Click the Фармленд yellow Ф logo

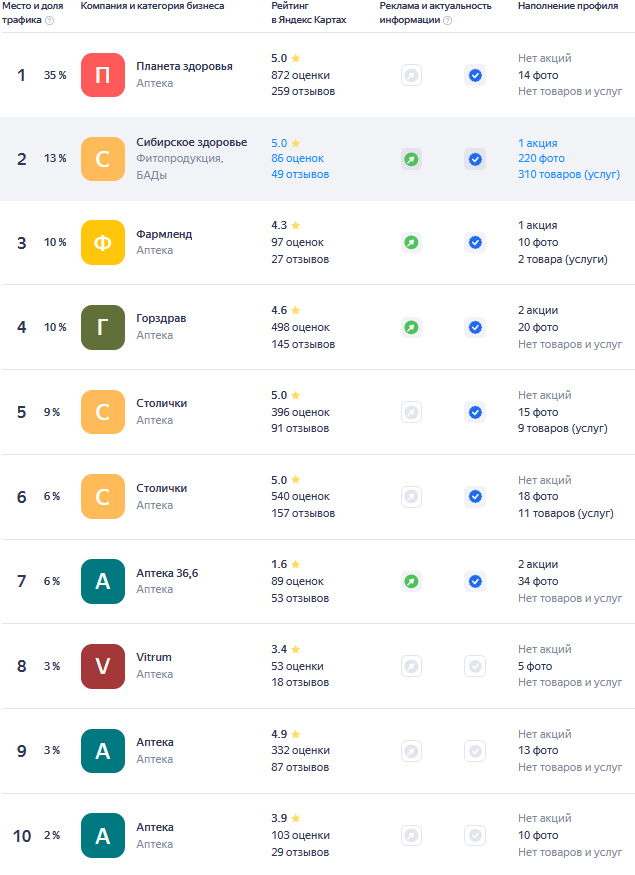click(x=103, y=242)
